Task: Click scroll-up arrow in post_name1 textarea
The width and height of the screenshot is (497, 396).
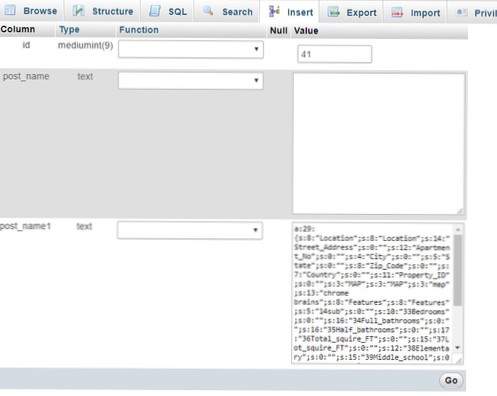Action: pyautogui.click(x=458, y=229)
